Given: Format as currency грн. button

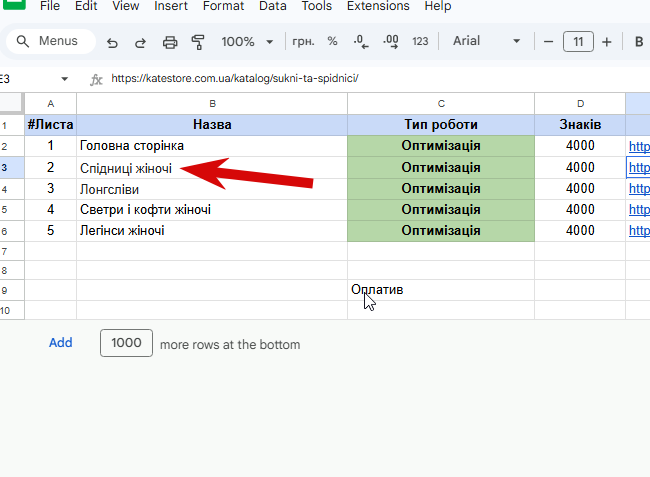Looking at the screenshot, I should [x=303, y=41].
